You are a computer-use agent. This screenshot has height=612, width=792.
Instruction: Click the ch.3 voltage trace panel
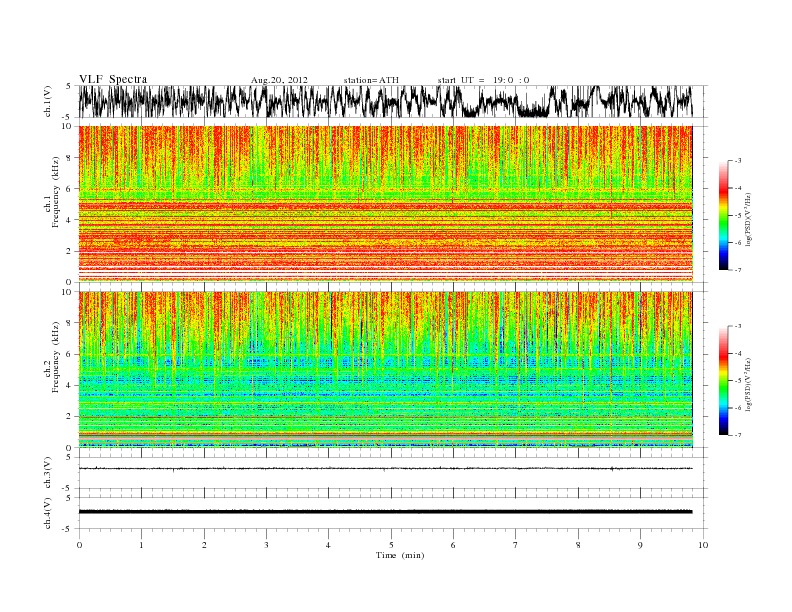(393, 473)
